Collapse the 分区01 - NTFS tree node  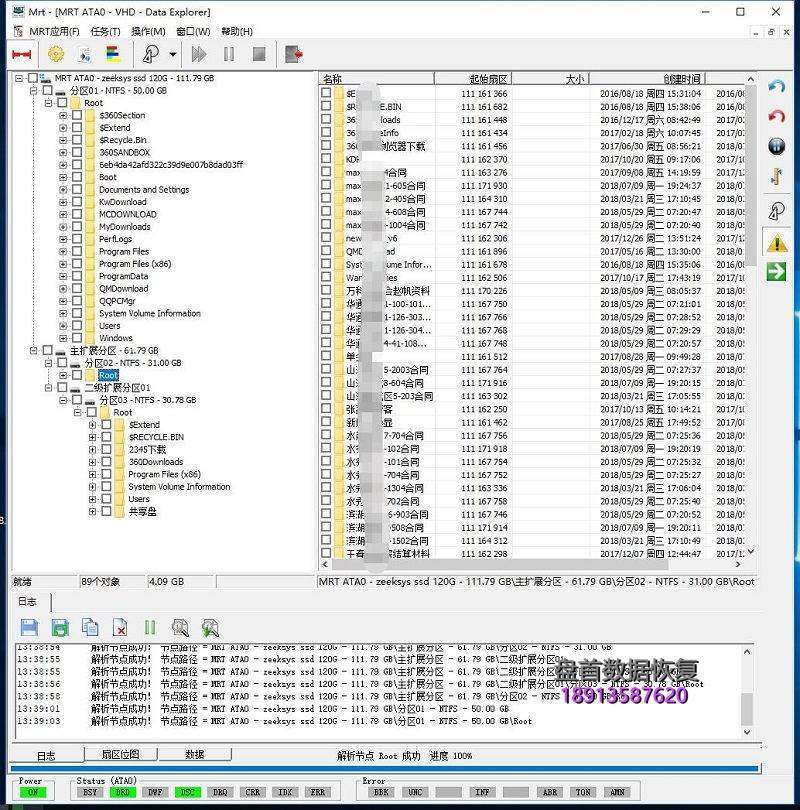(34, 92)
